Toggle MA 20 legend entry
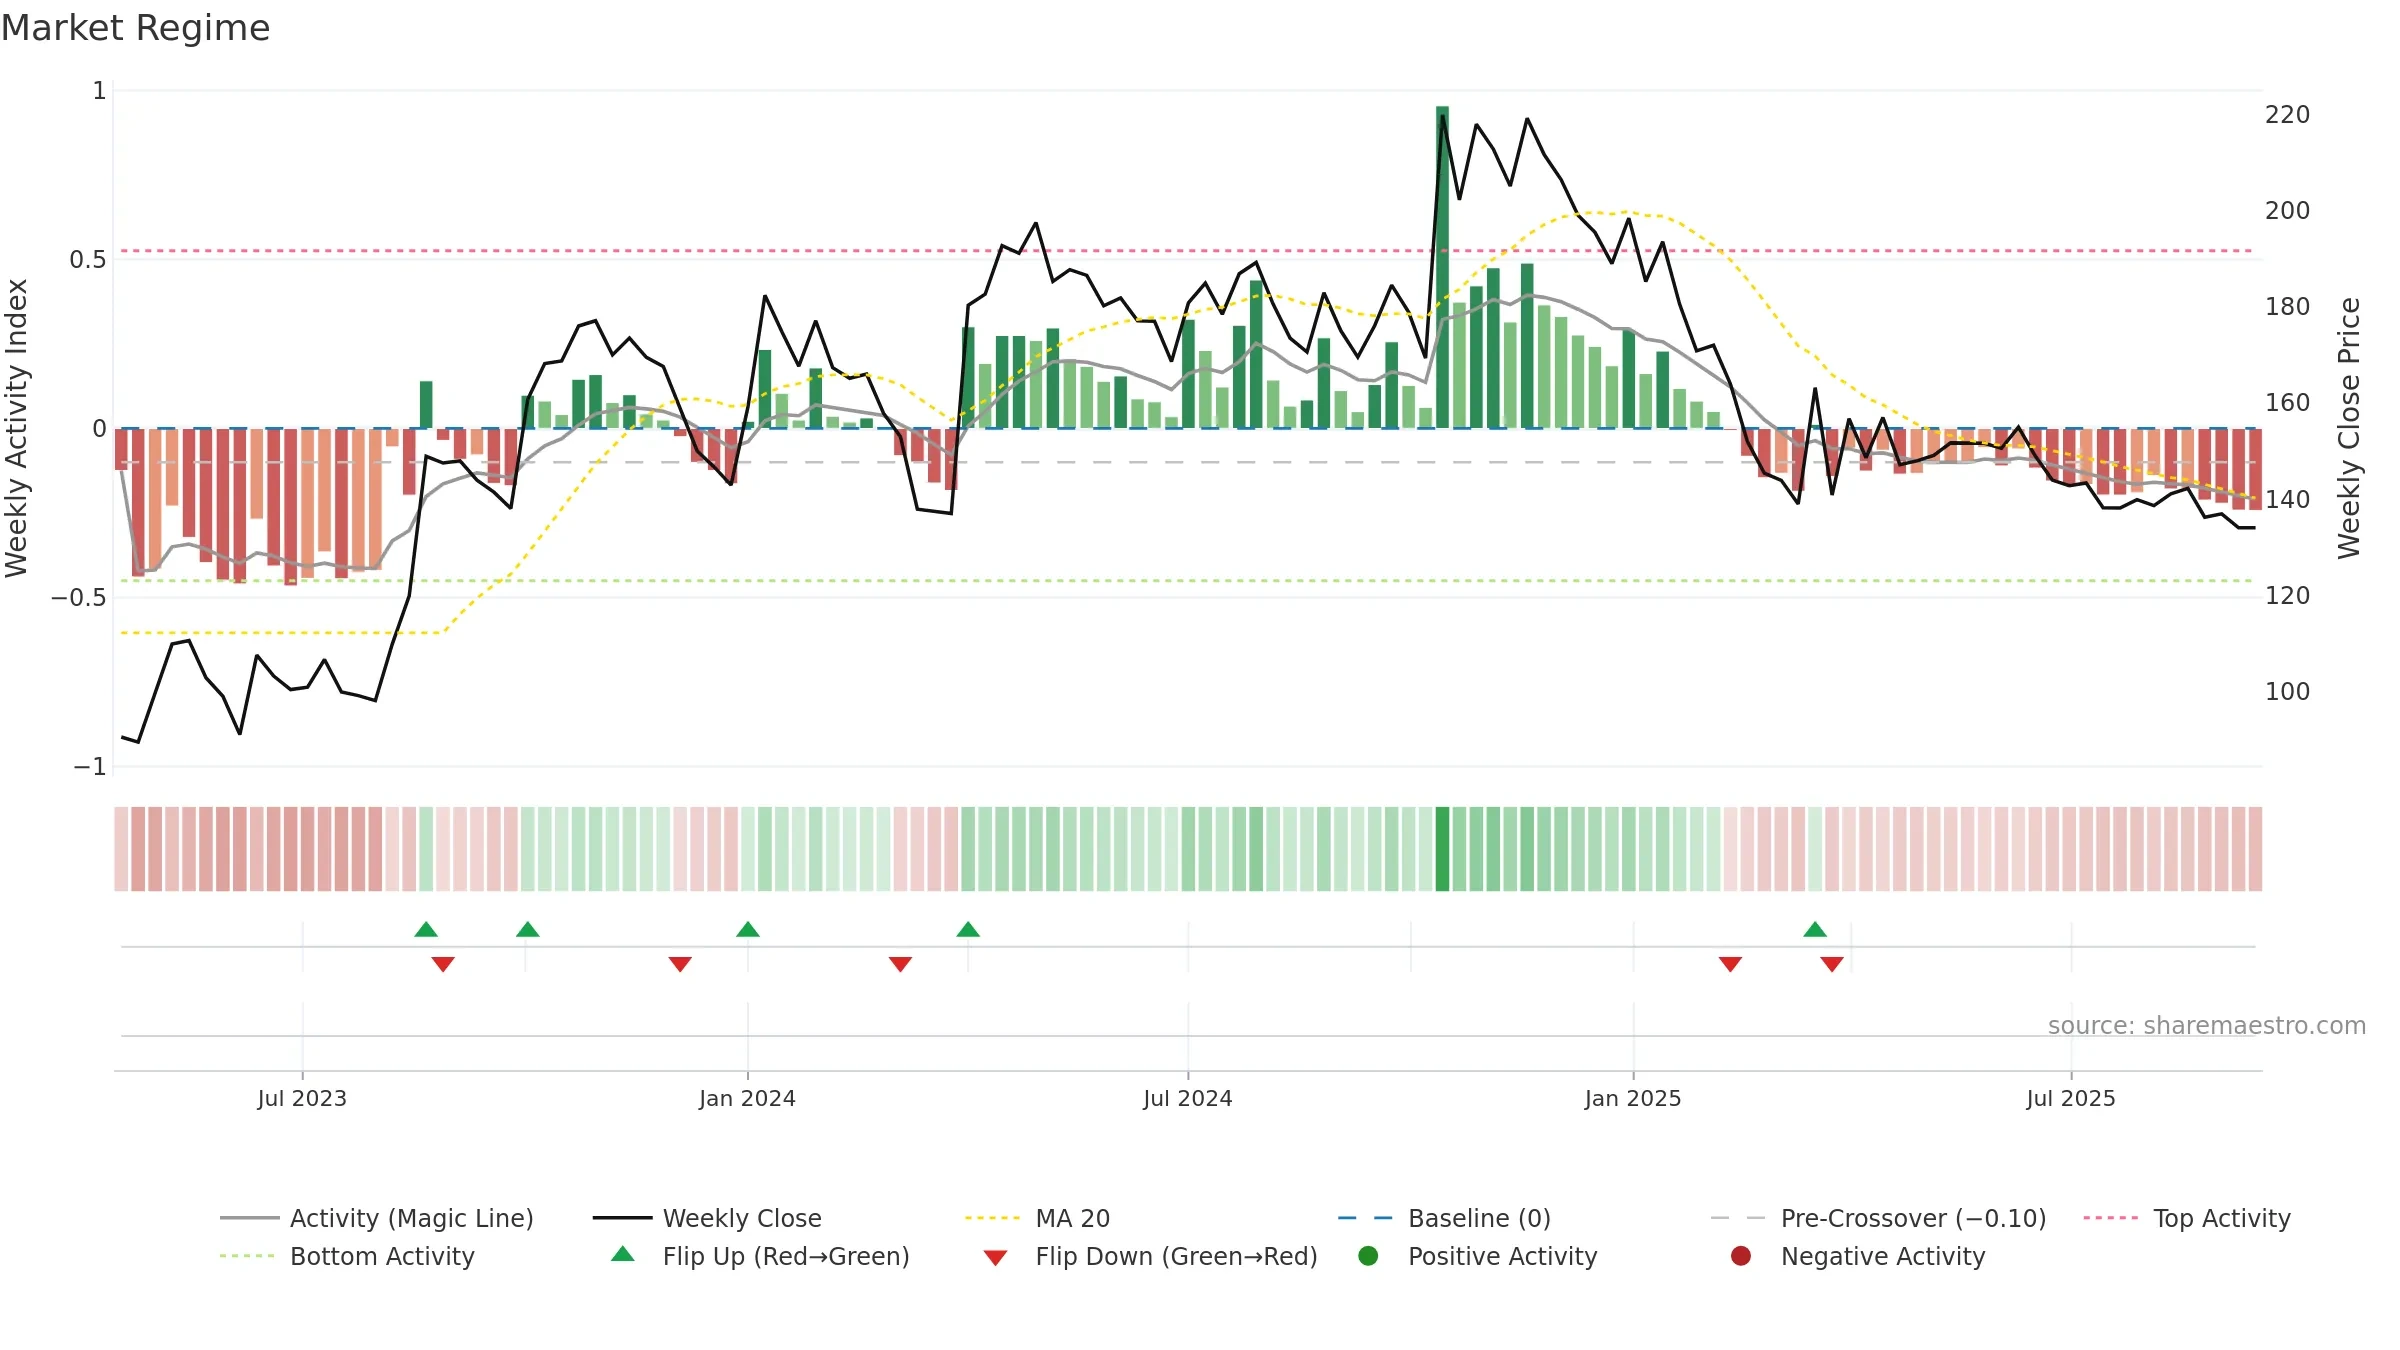Viewport: 2400px width, 1350px height. 1037,1218
